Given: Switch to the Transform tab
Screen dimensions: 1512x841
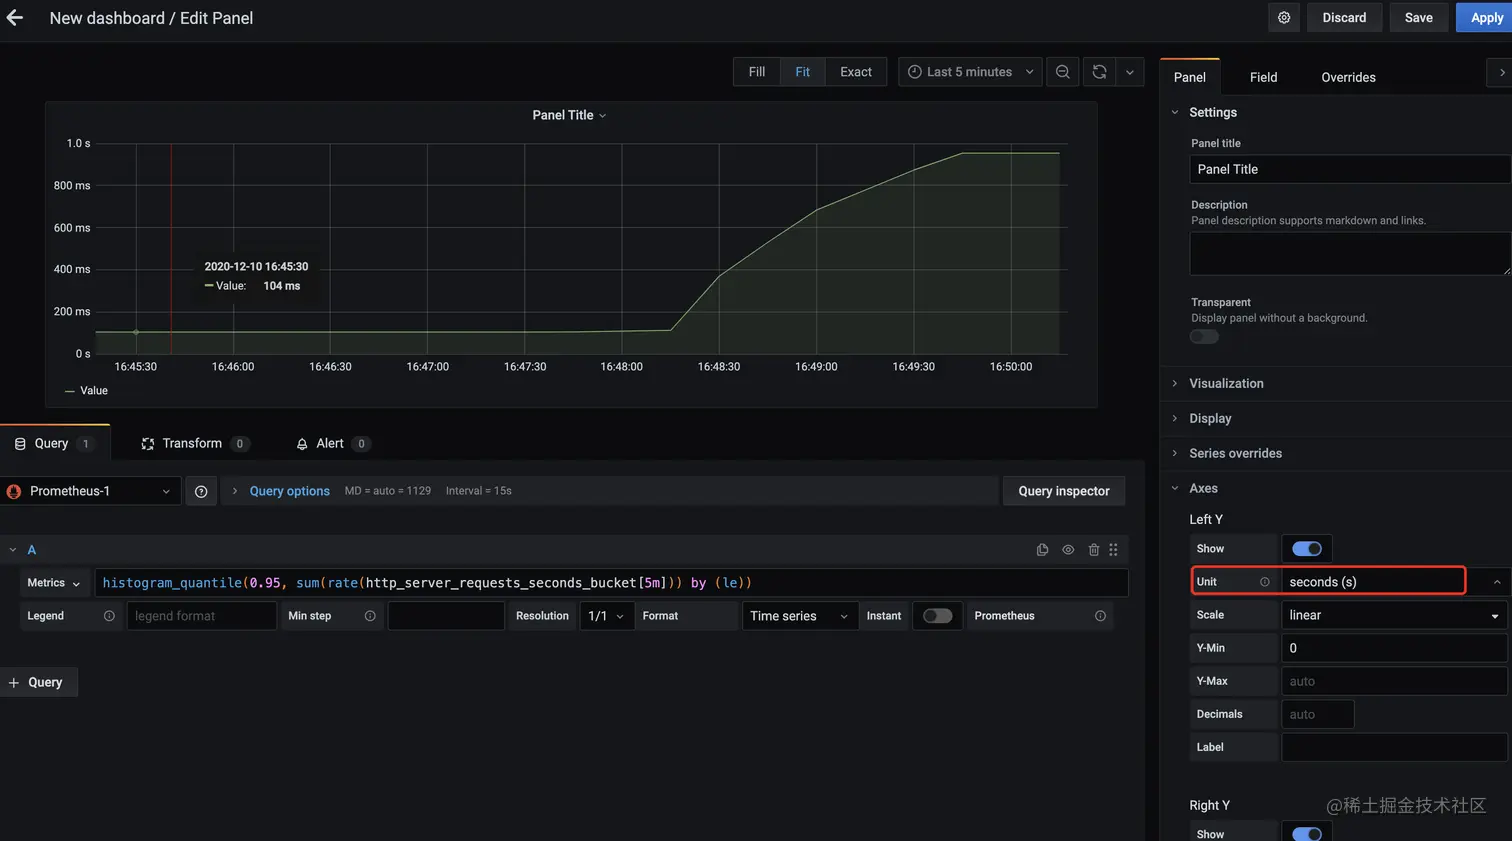Looking at the screenshot, I should pyautogui.click(x=195, y=444).
